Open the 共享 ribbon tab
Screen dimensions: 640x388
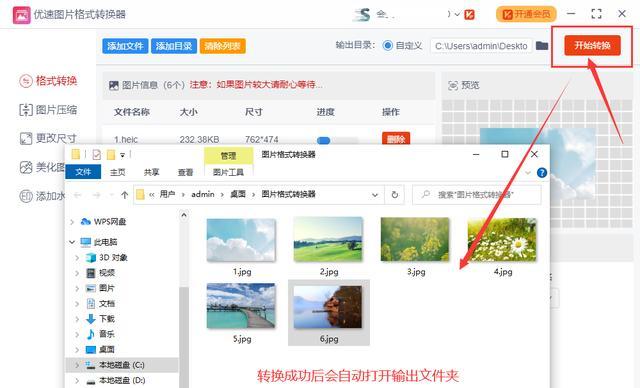pos(151,172)
